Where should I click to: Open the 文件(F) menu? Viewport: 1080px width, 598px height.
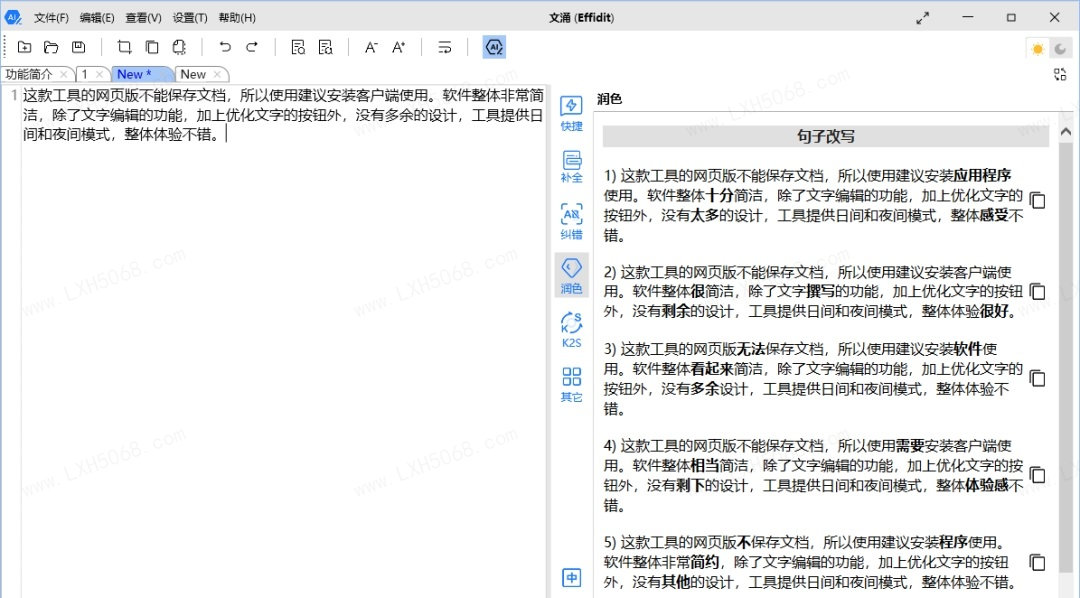click(x=51, y=18)
